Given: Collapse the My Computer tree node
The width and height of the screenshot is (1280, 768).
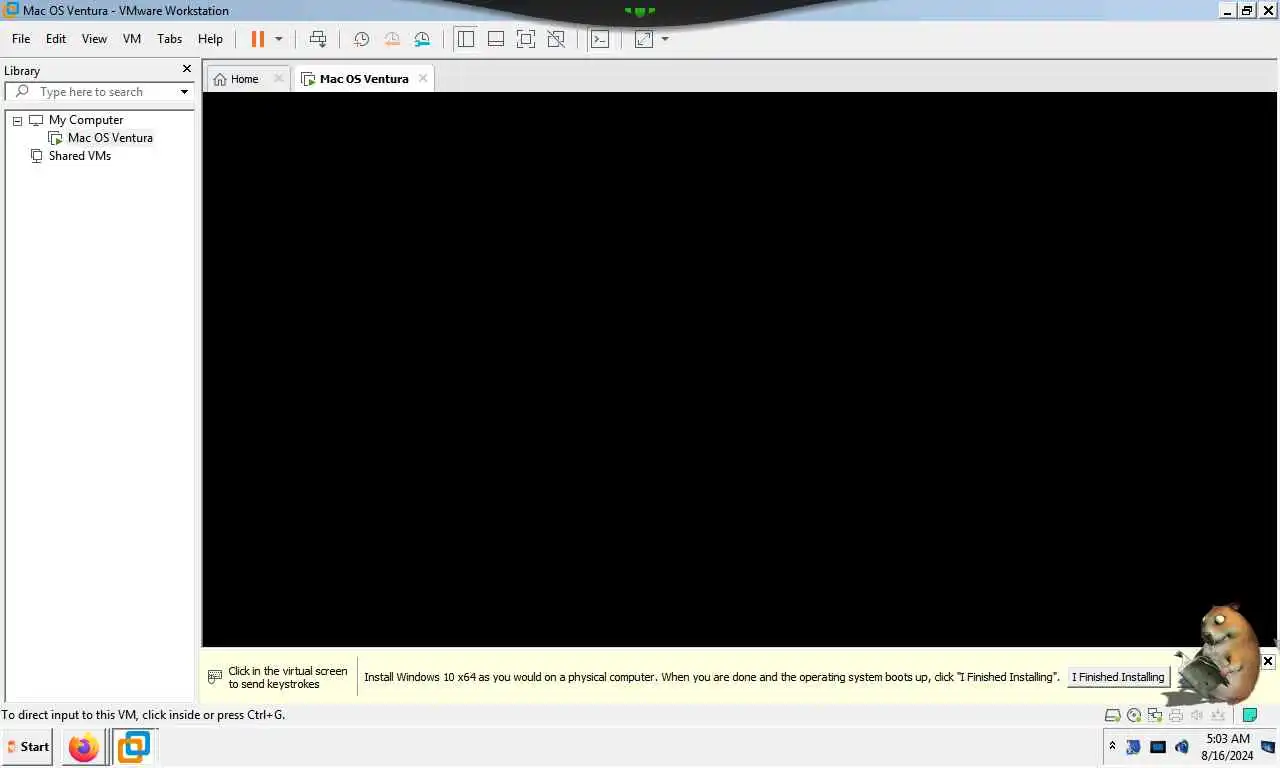Looking at the screenshot, I should pos(17,120).
